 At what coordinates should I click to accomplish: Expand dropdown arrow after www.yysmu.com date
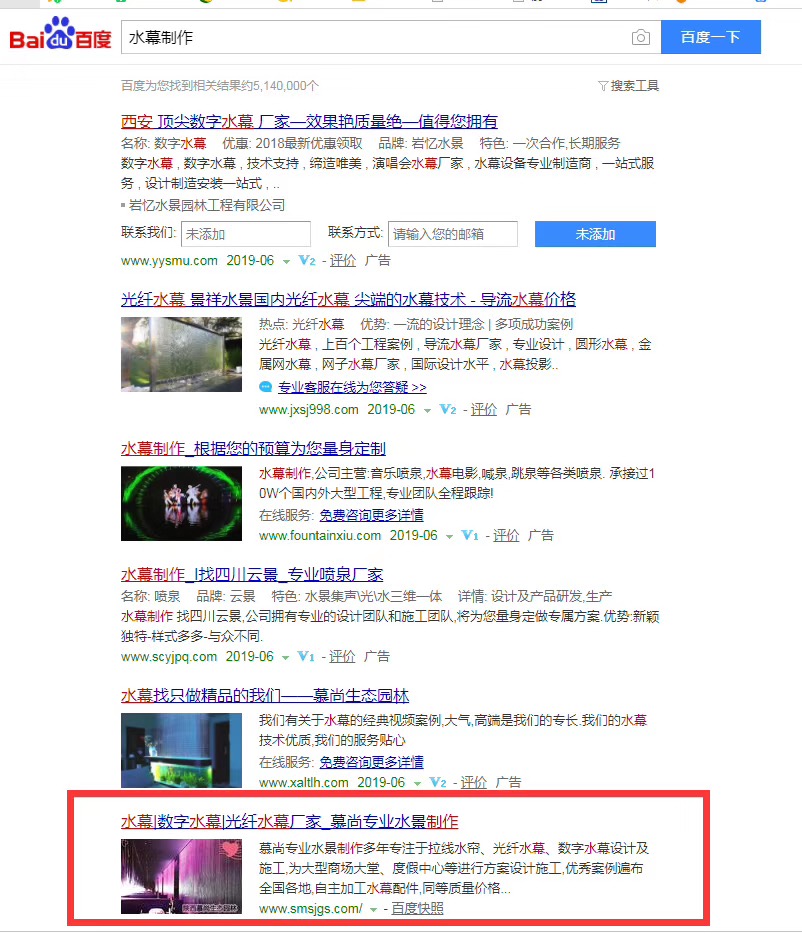point(286,262)
